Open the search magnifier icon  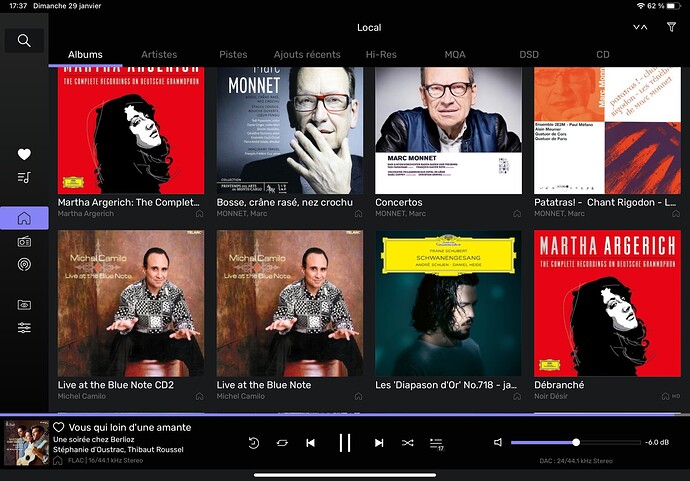(x=24, y=41)
